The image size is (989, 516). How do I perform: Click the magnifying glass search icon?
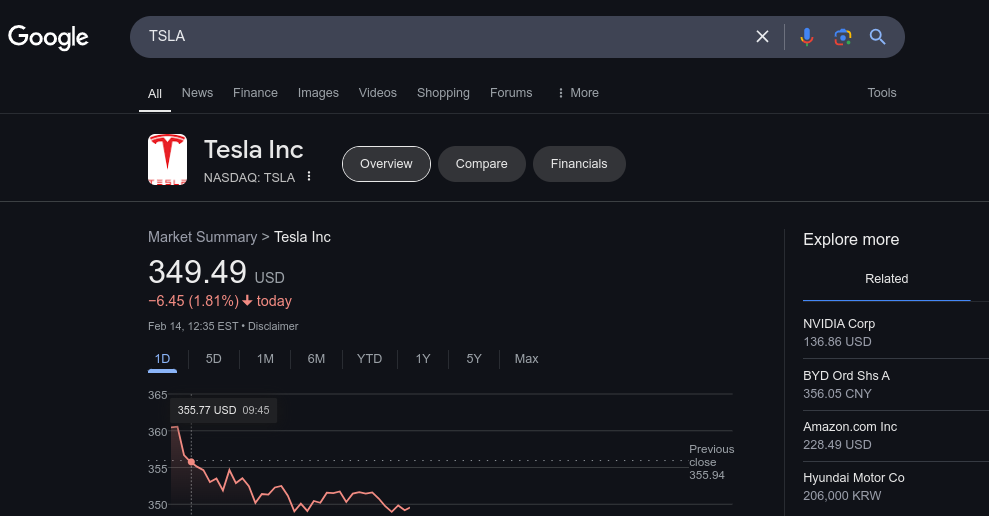tap(877, 37)
